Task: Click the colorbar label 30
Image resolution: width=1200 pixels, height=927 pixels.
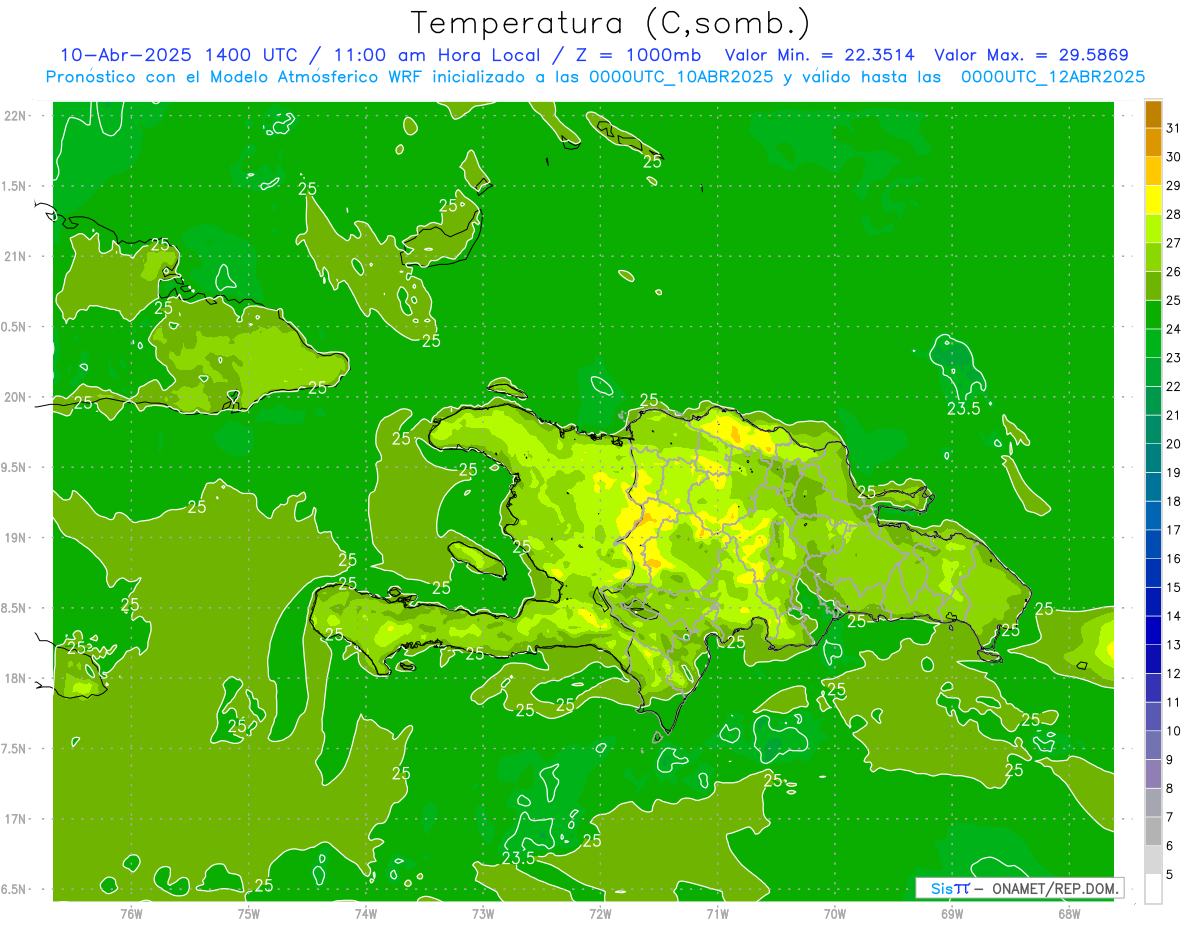Action: [1174, 157]
